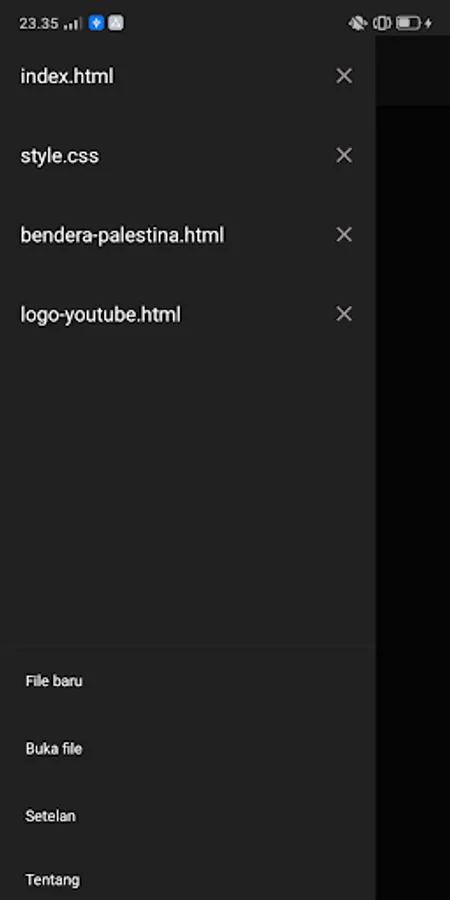Select bendera-palestina.html from the open files
Screen dimensions: 450x900
pos(122,235)
